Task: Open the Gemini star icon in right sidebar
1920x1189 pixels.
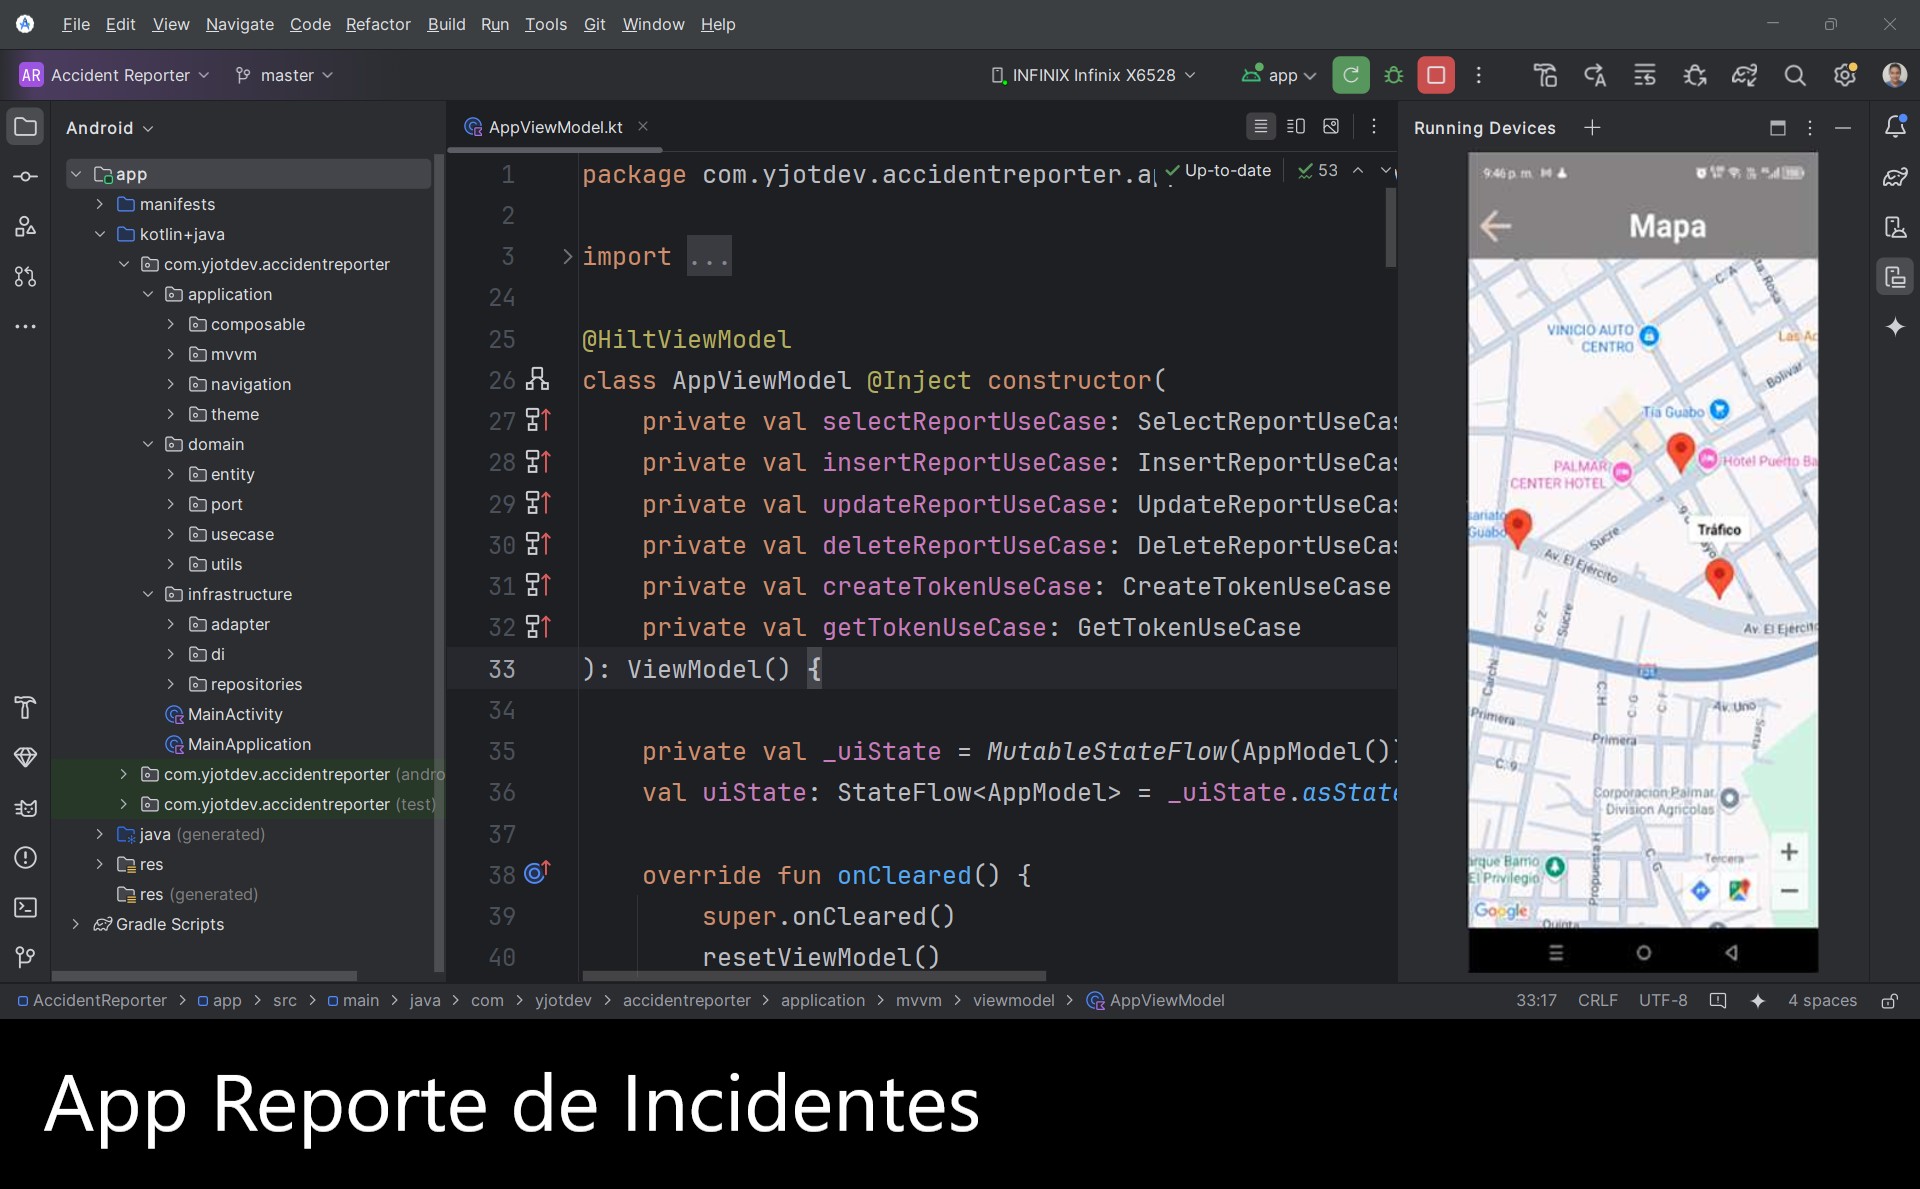Action: coord(1895,327)
